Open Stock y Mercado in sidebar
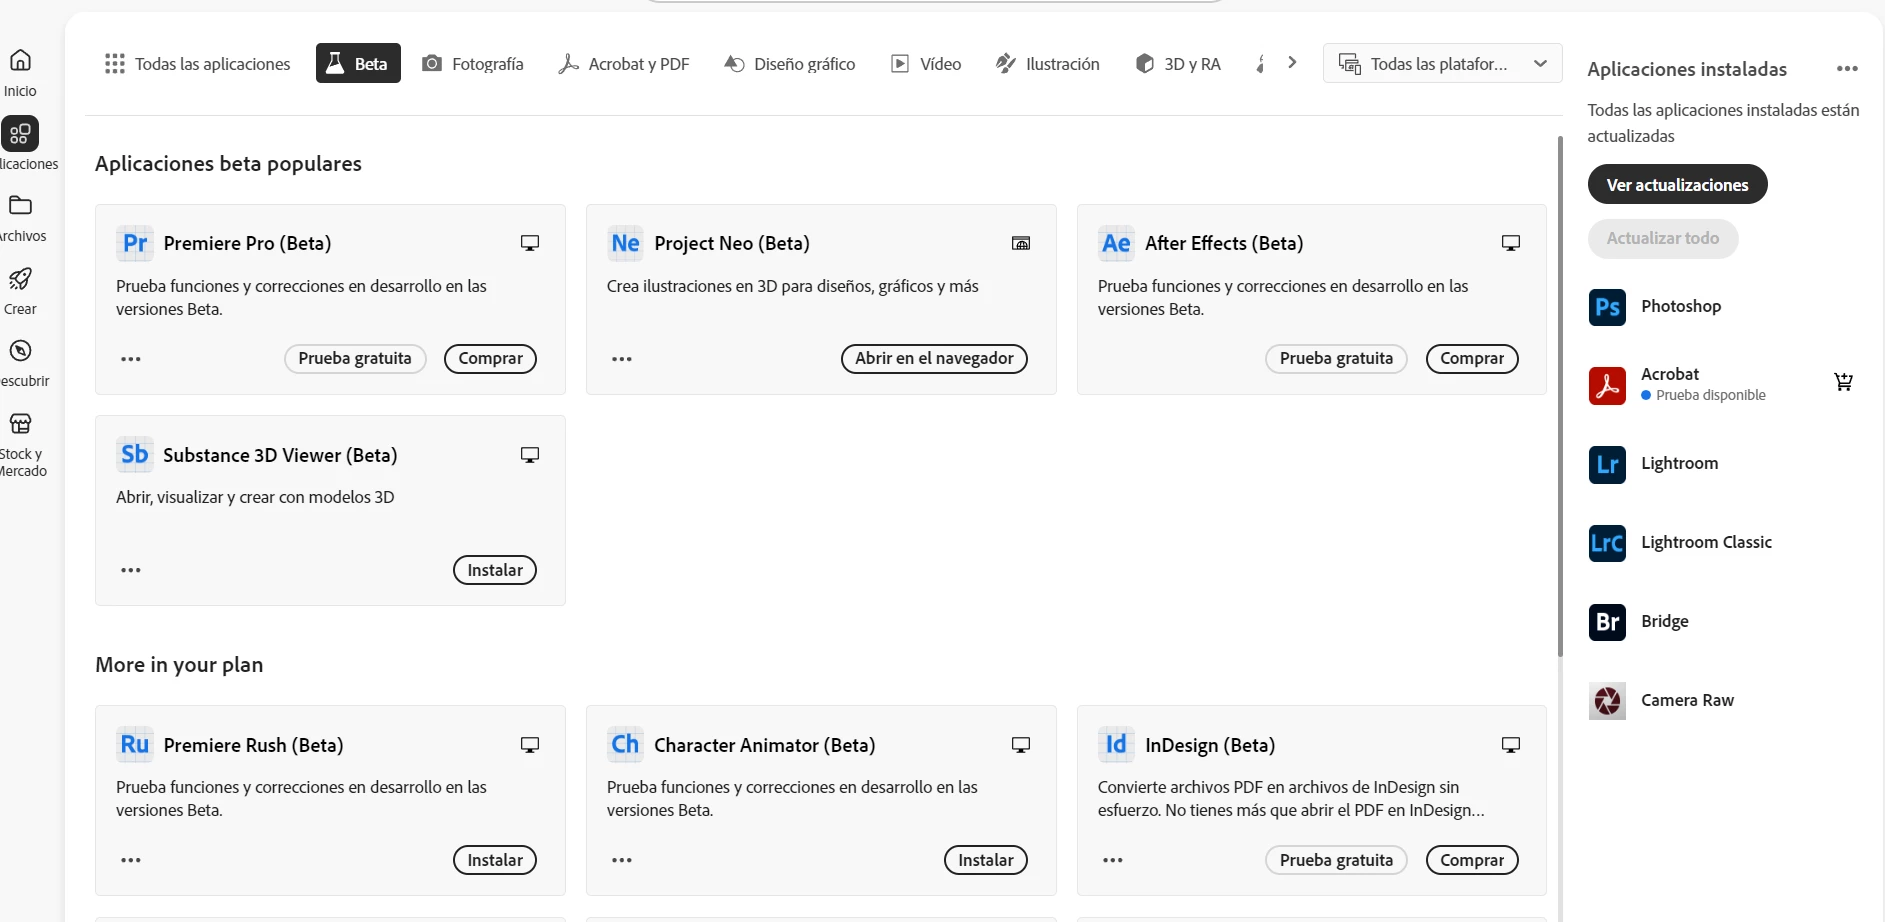 20,444
